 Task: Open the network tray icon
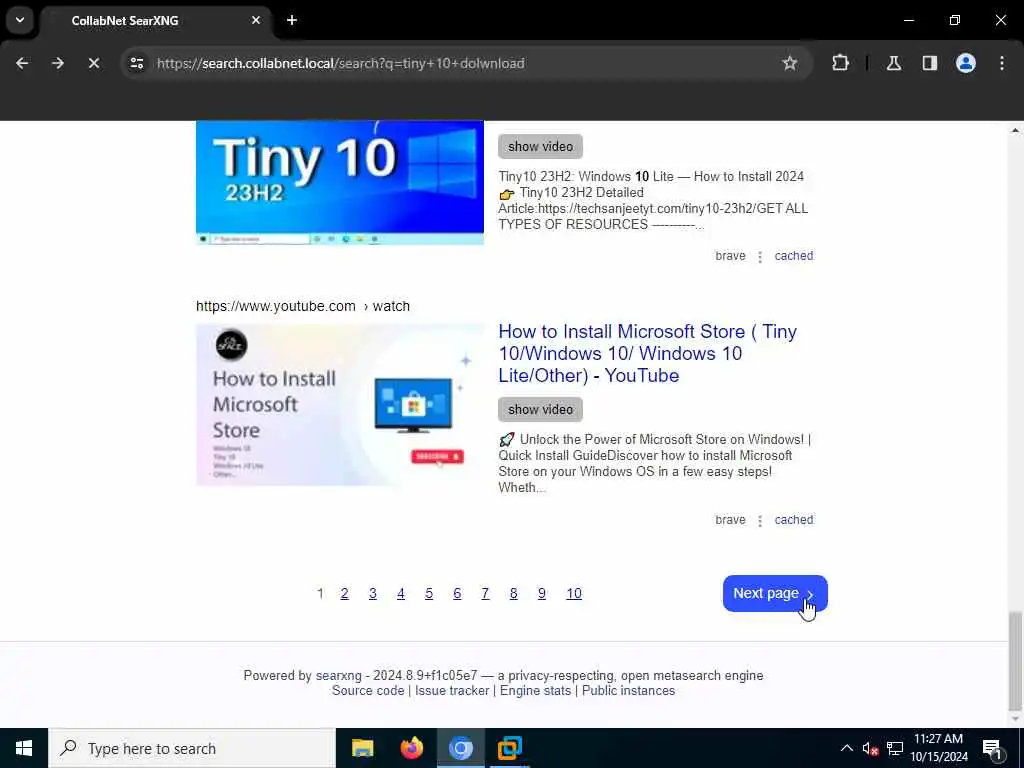(x=895, y=749)
